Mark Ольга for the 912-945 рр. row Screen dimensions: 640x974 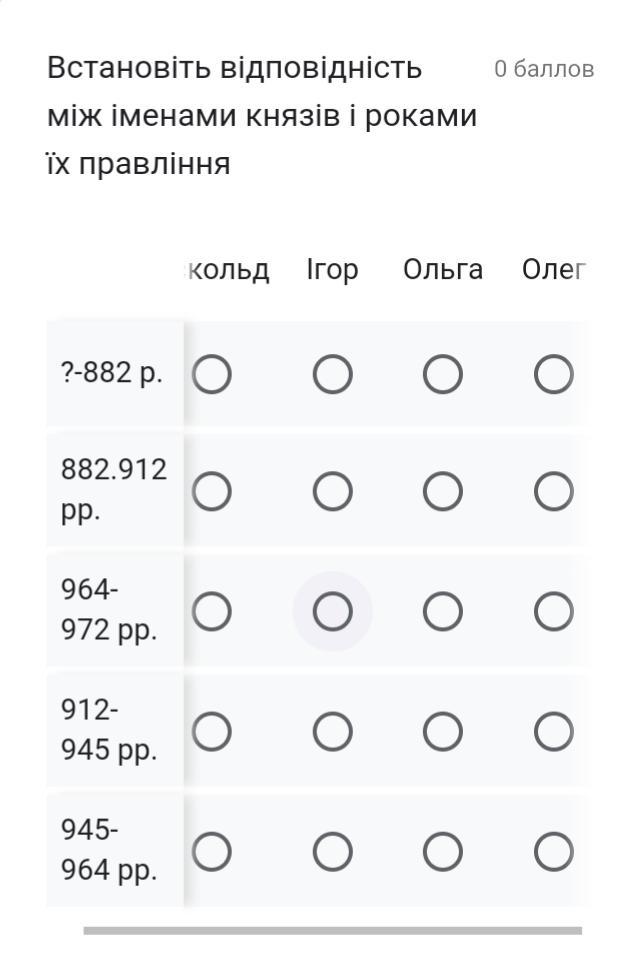tap(443, 732)
